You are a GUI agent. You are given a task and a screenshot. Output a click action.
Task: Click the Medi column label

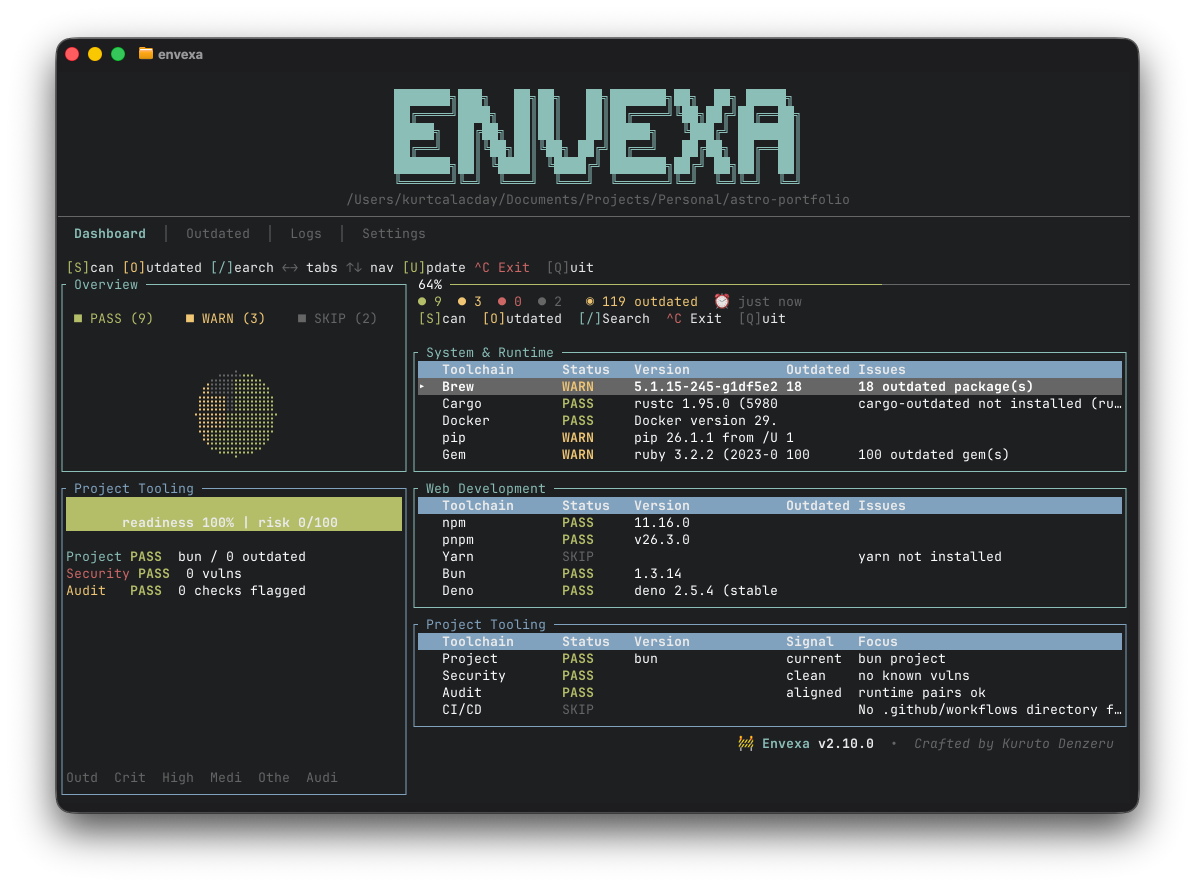[x=226, y=777]
